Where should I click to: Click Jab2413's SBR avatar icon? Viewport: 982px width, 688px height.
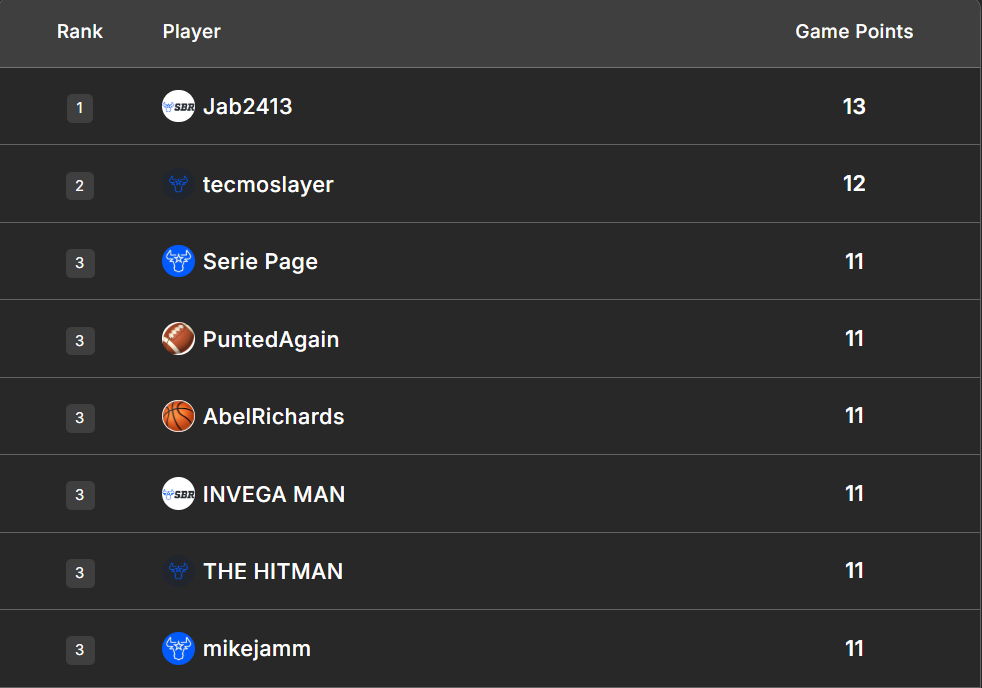click(x=178, y=106)
